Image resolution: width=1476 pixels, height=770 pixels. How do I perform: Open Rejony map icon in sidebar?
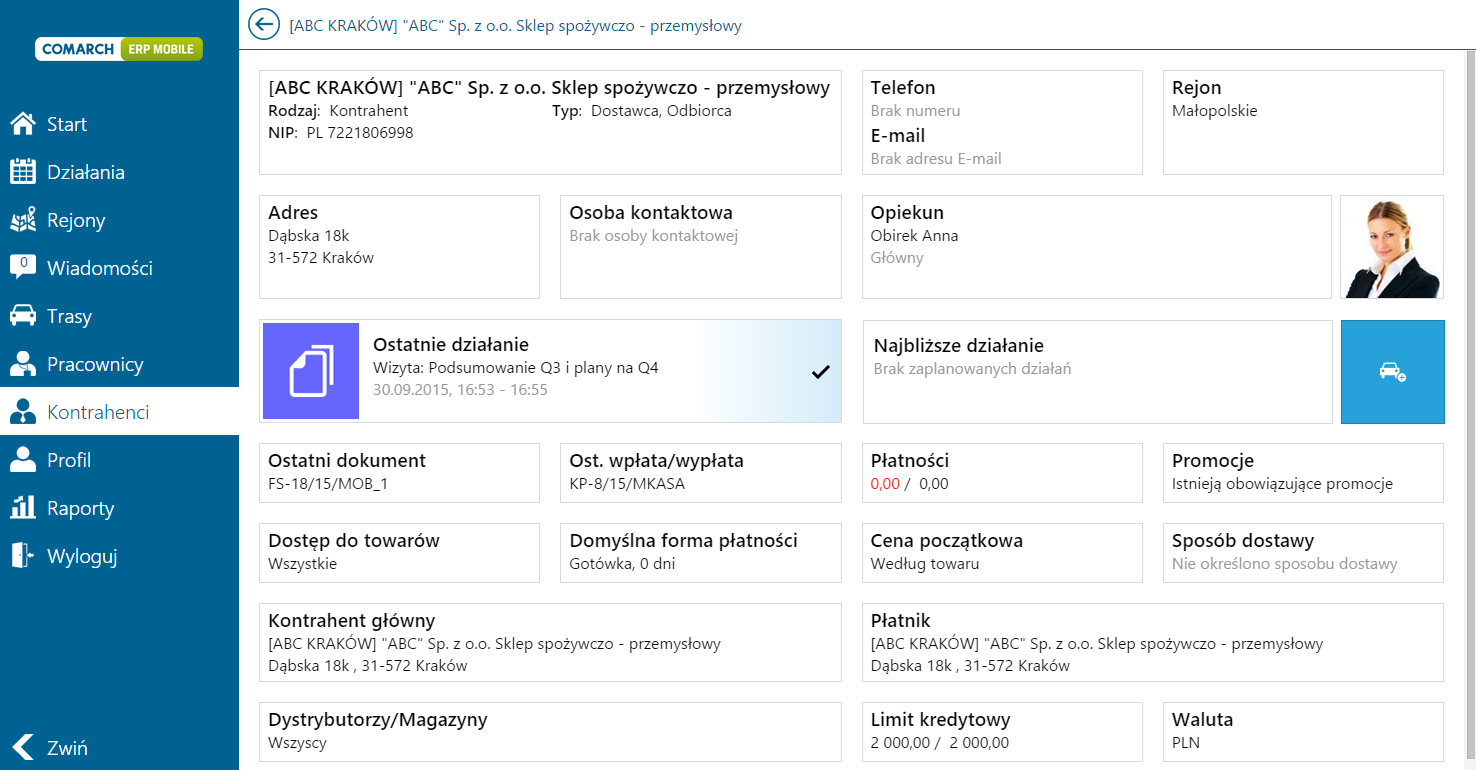[22, 220]
